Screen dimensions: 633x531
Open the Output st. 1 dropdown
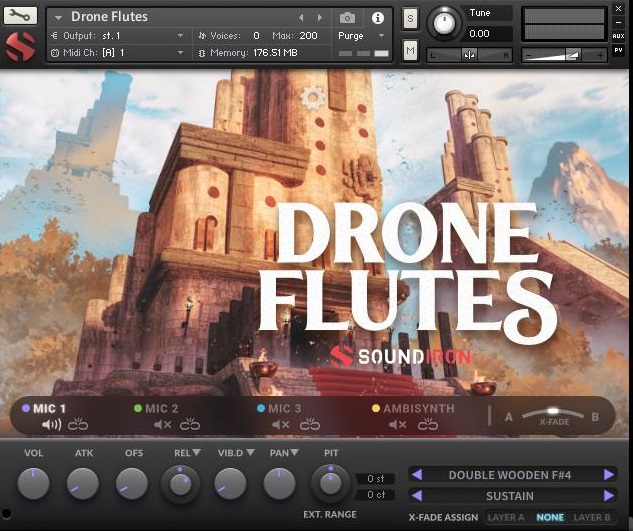coord(180,36)
